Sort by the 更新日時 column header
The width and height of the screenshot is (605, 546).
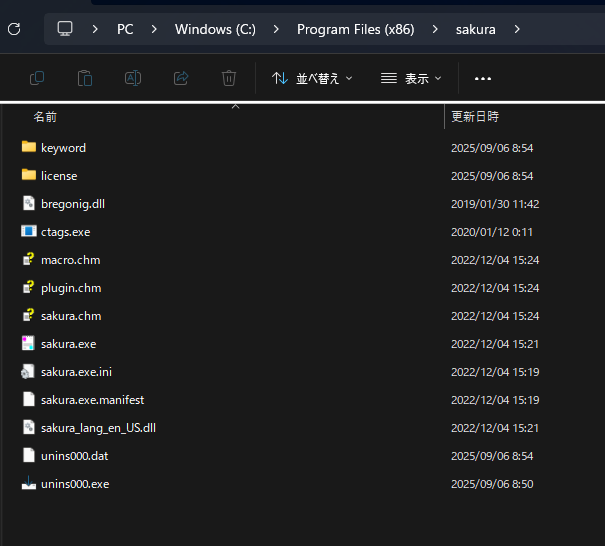pyautogui.click(x=475, y=117)
